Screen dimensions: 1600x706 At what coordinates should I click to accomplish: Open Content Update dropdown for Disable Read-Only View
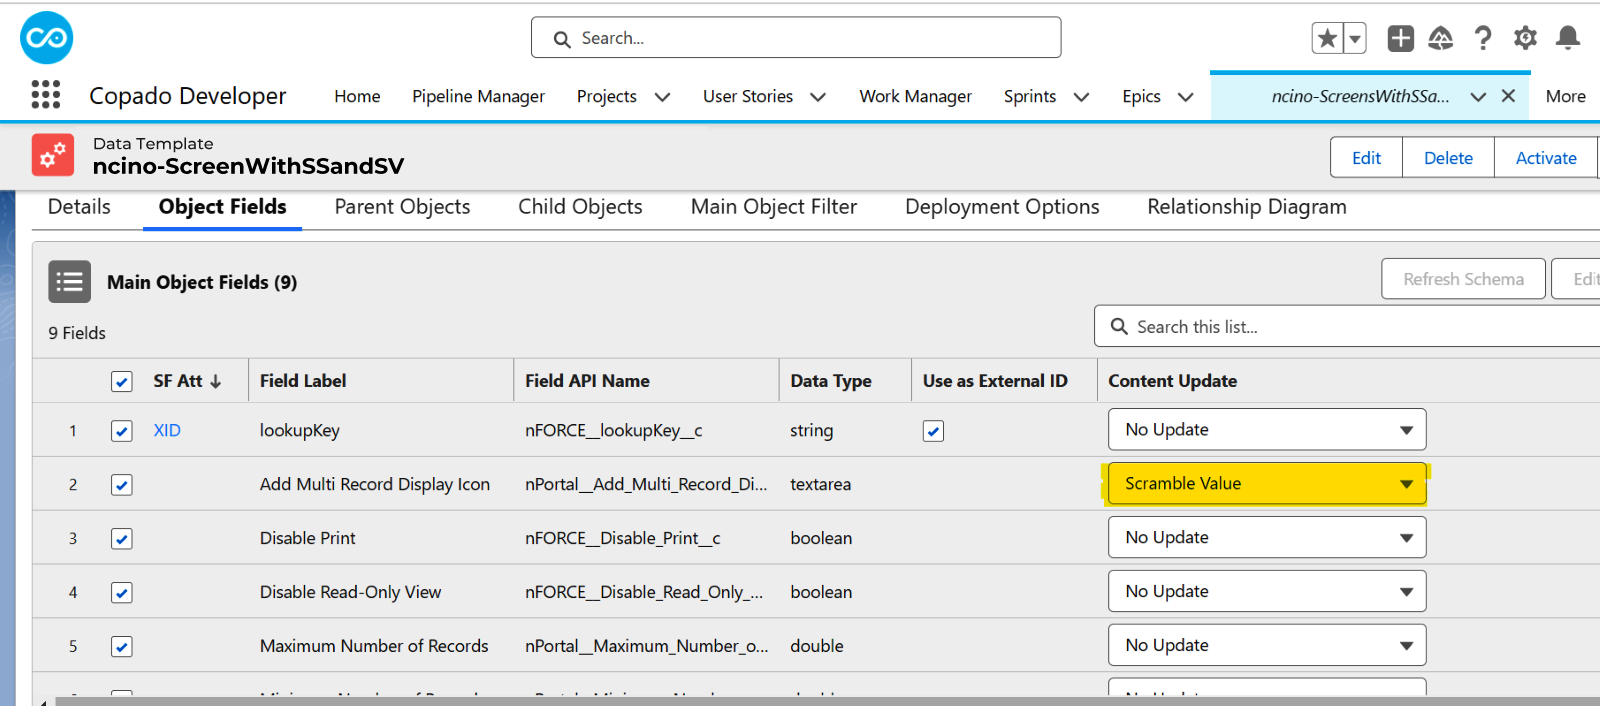1267,592
